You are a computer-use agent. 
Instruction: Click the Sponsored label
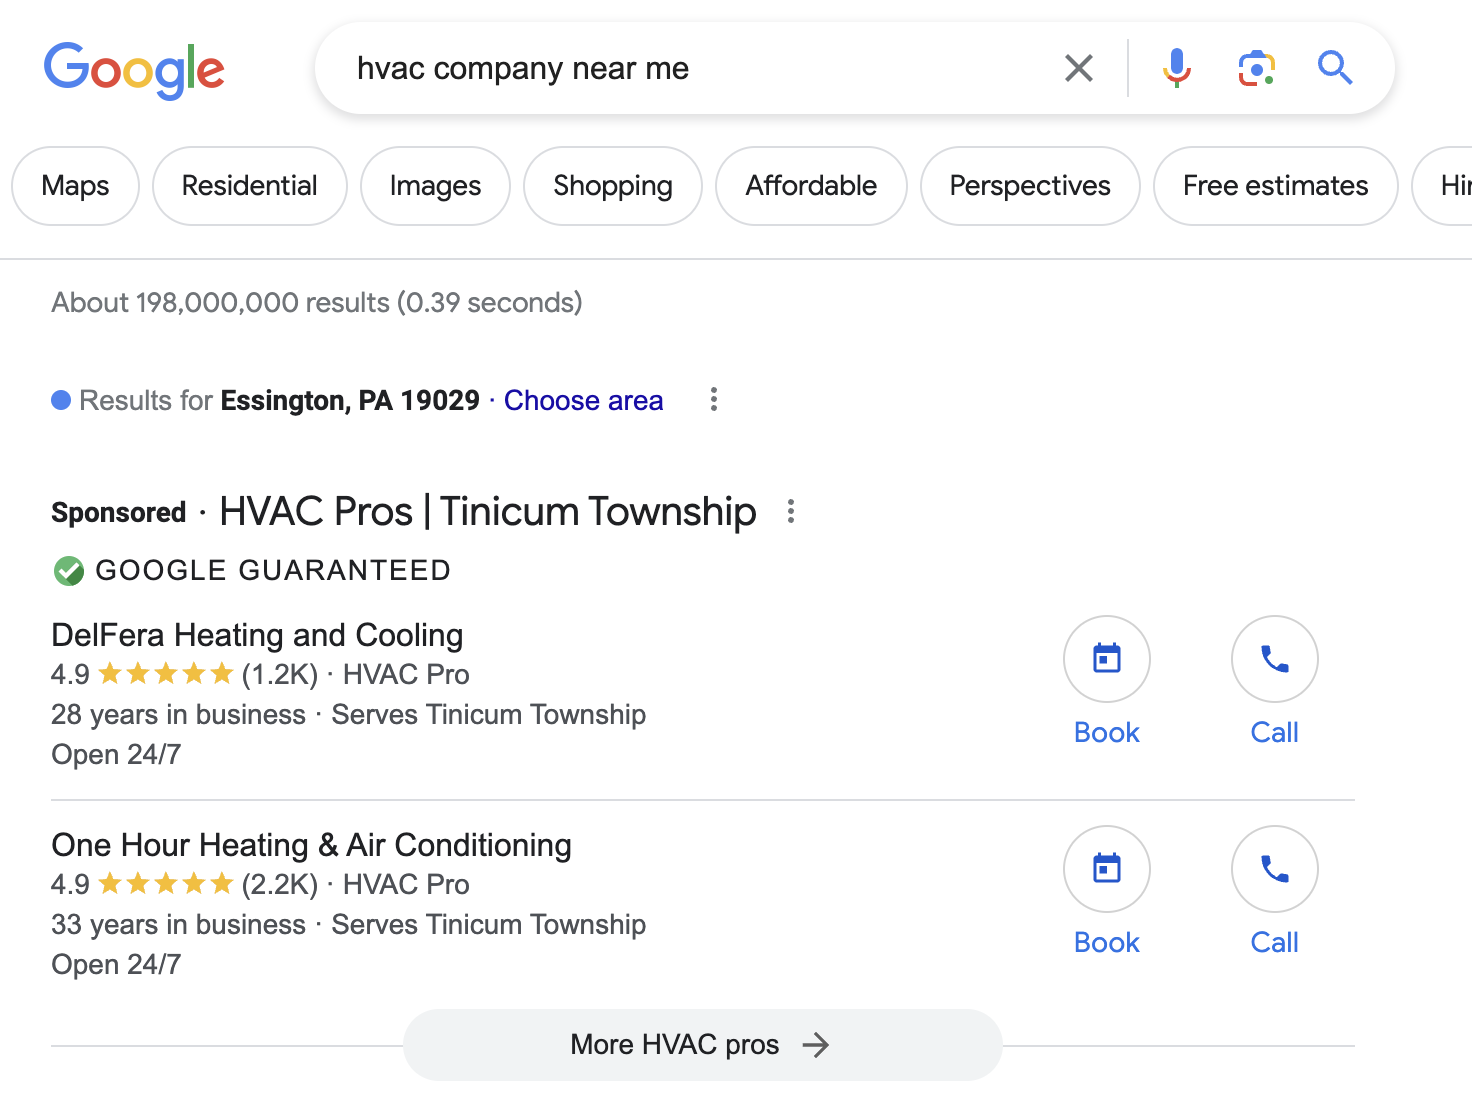coord(119,512)
